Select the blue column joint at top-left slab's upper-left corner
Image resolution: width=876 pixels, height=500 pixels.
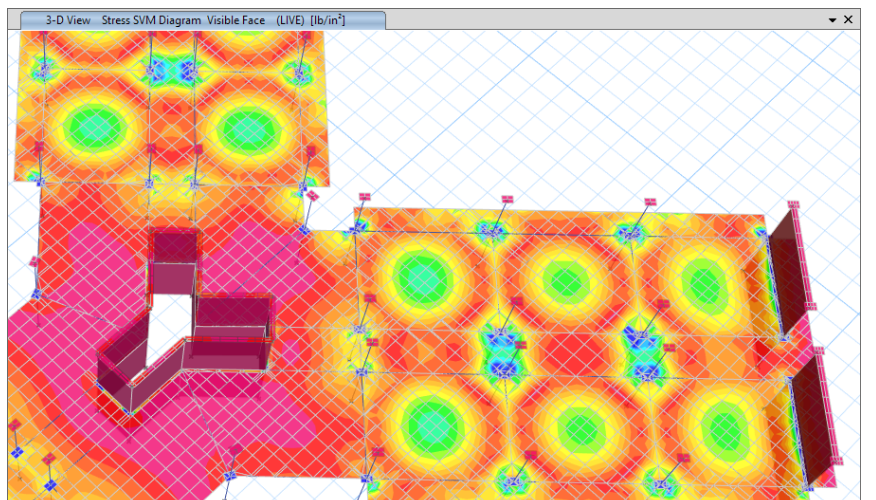tap(43, 68)
